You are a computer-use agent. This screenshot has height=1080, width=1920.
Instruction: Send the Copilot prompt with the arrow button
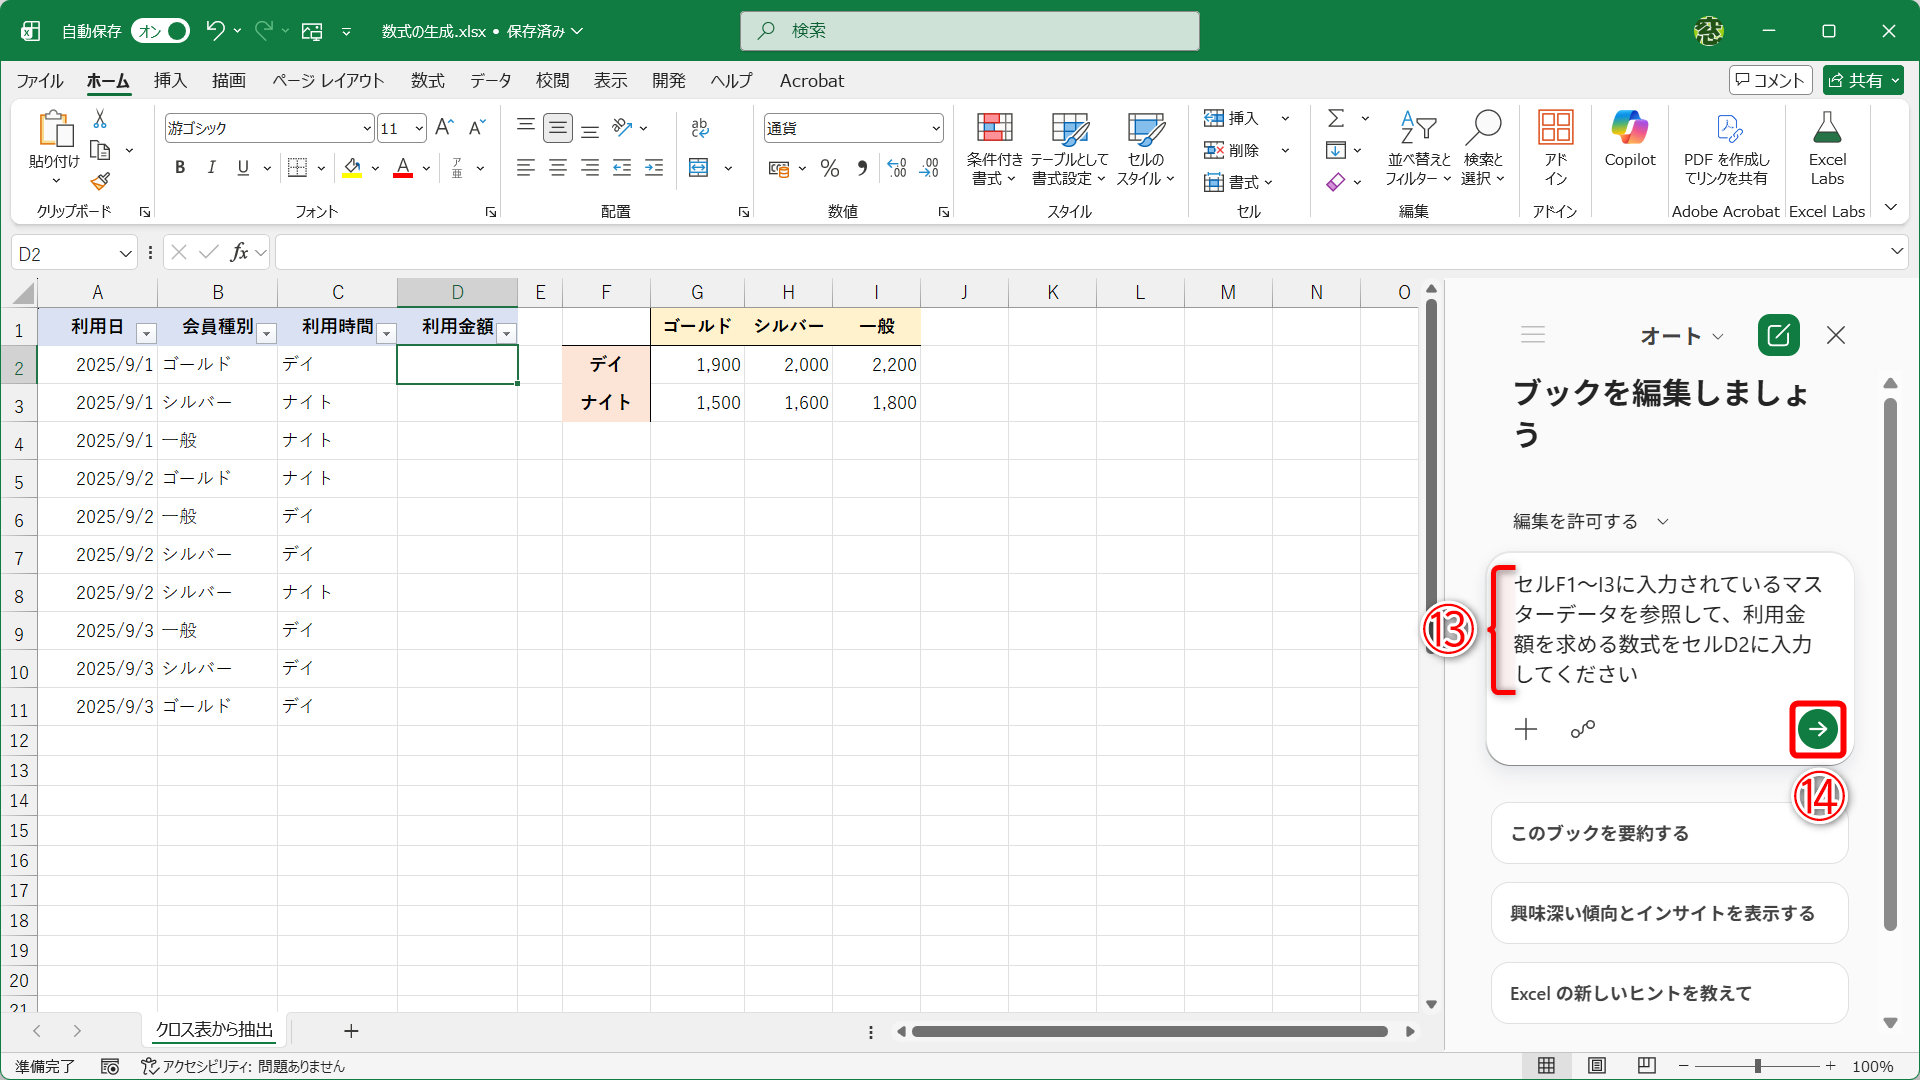[x=1817, y=729]
